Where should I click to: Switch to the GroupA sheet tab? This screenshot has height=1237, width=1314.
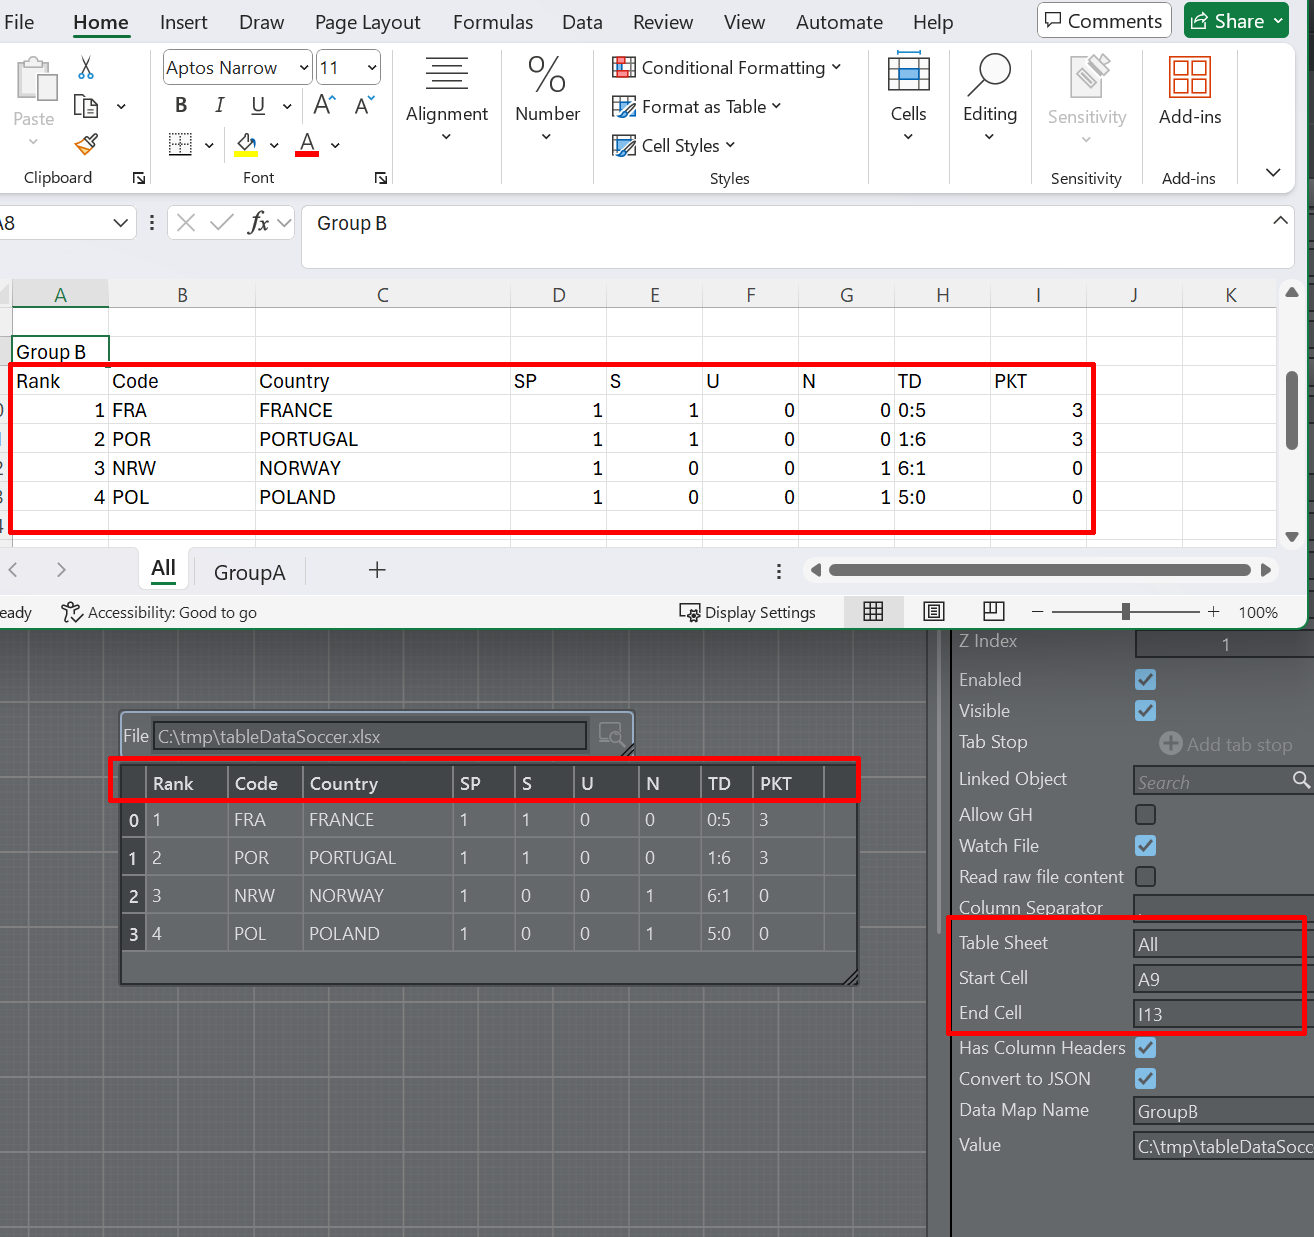(x=249, y=572)
